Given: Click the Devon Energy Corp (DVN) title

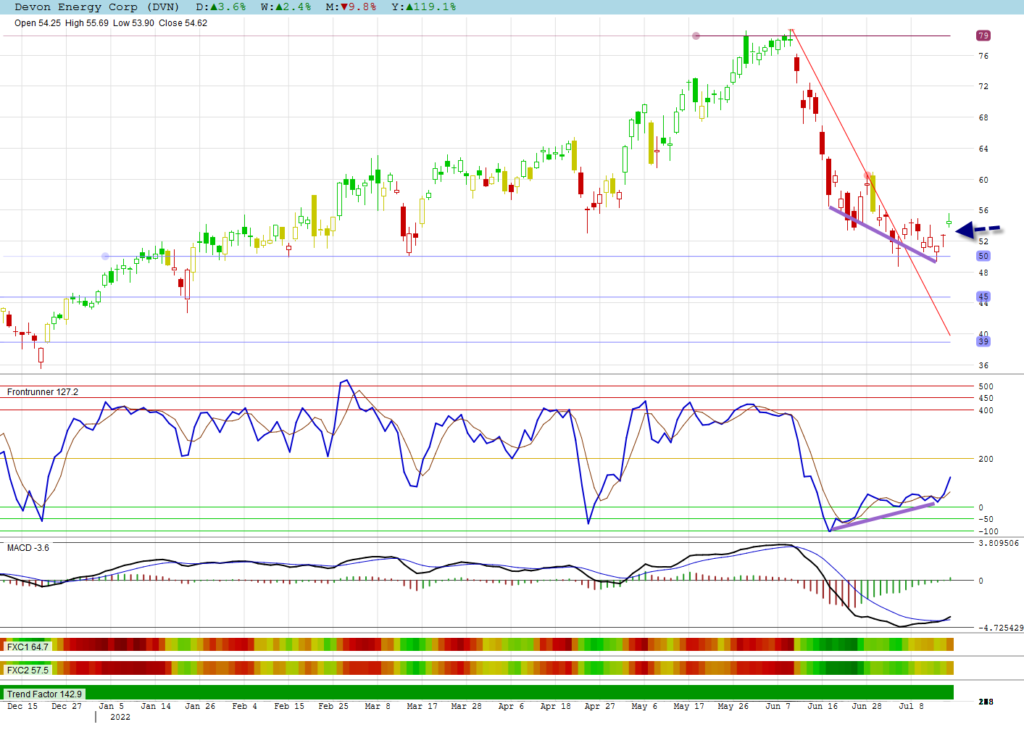Looking at the screenshot, I should tap(97, 7).
